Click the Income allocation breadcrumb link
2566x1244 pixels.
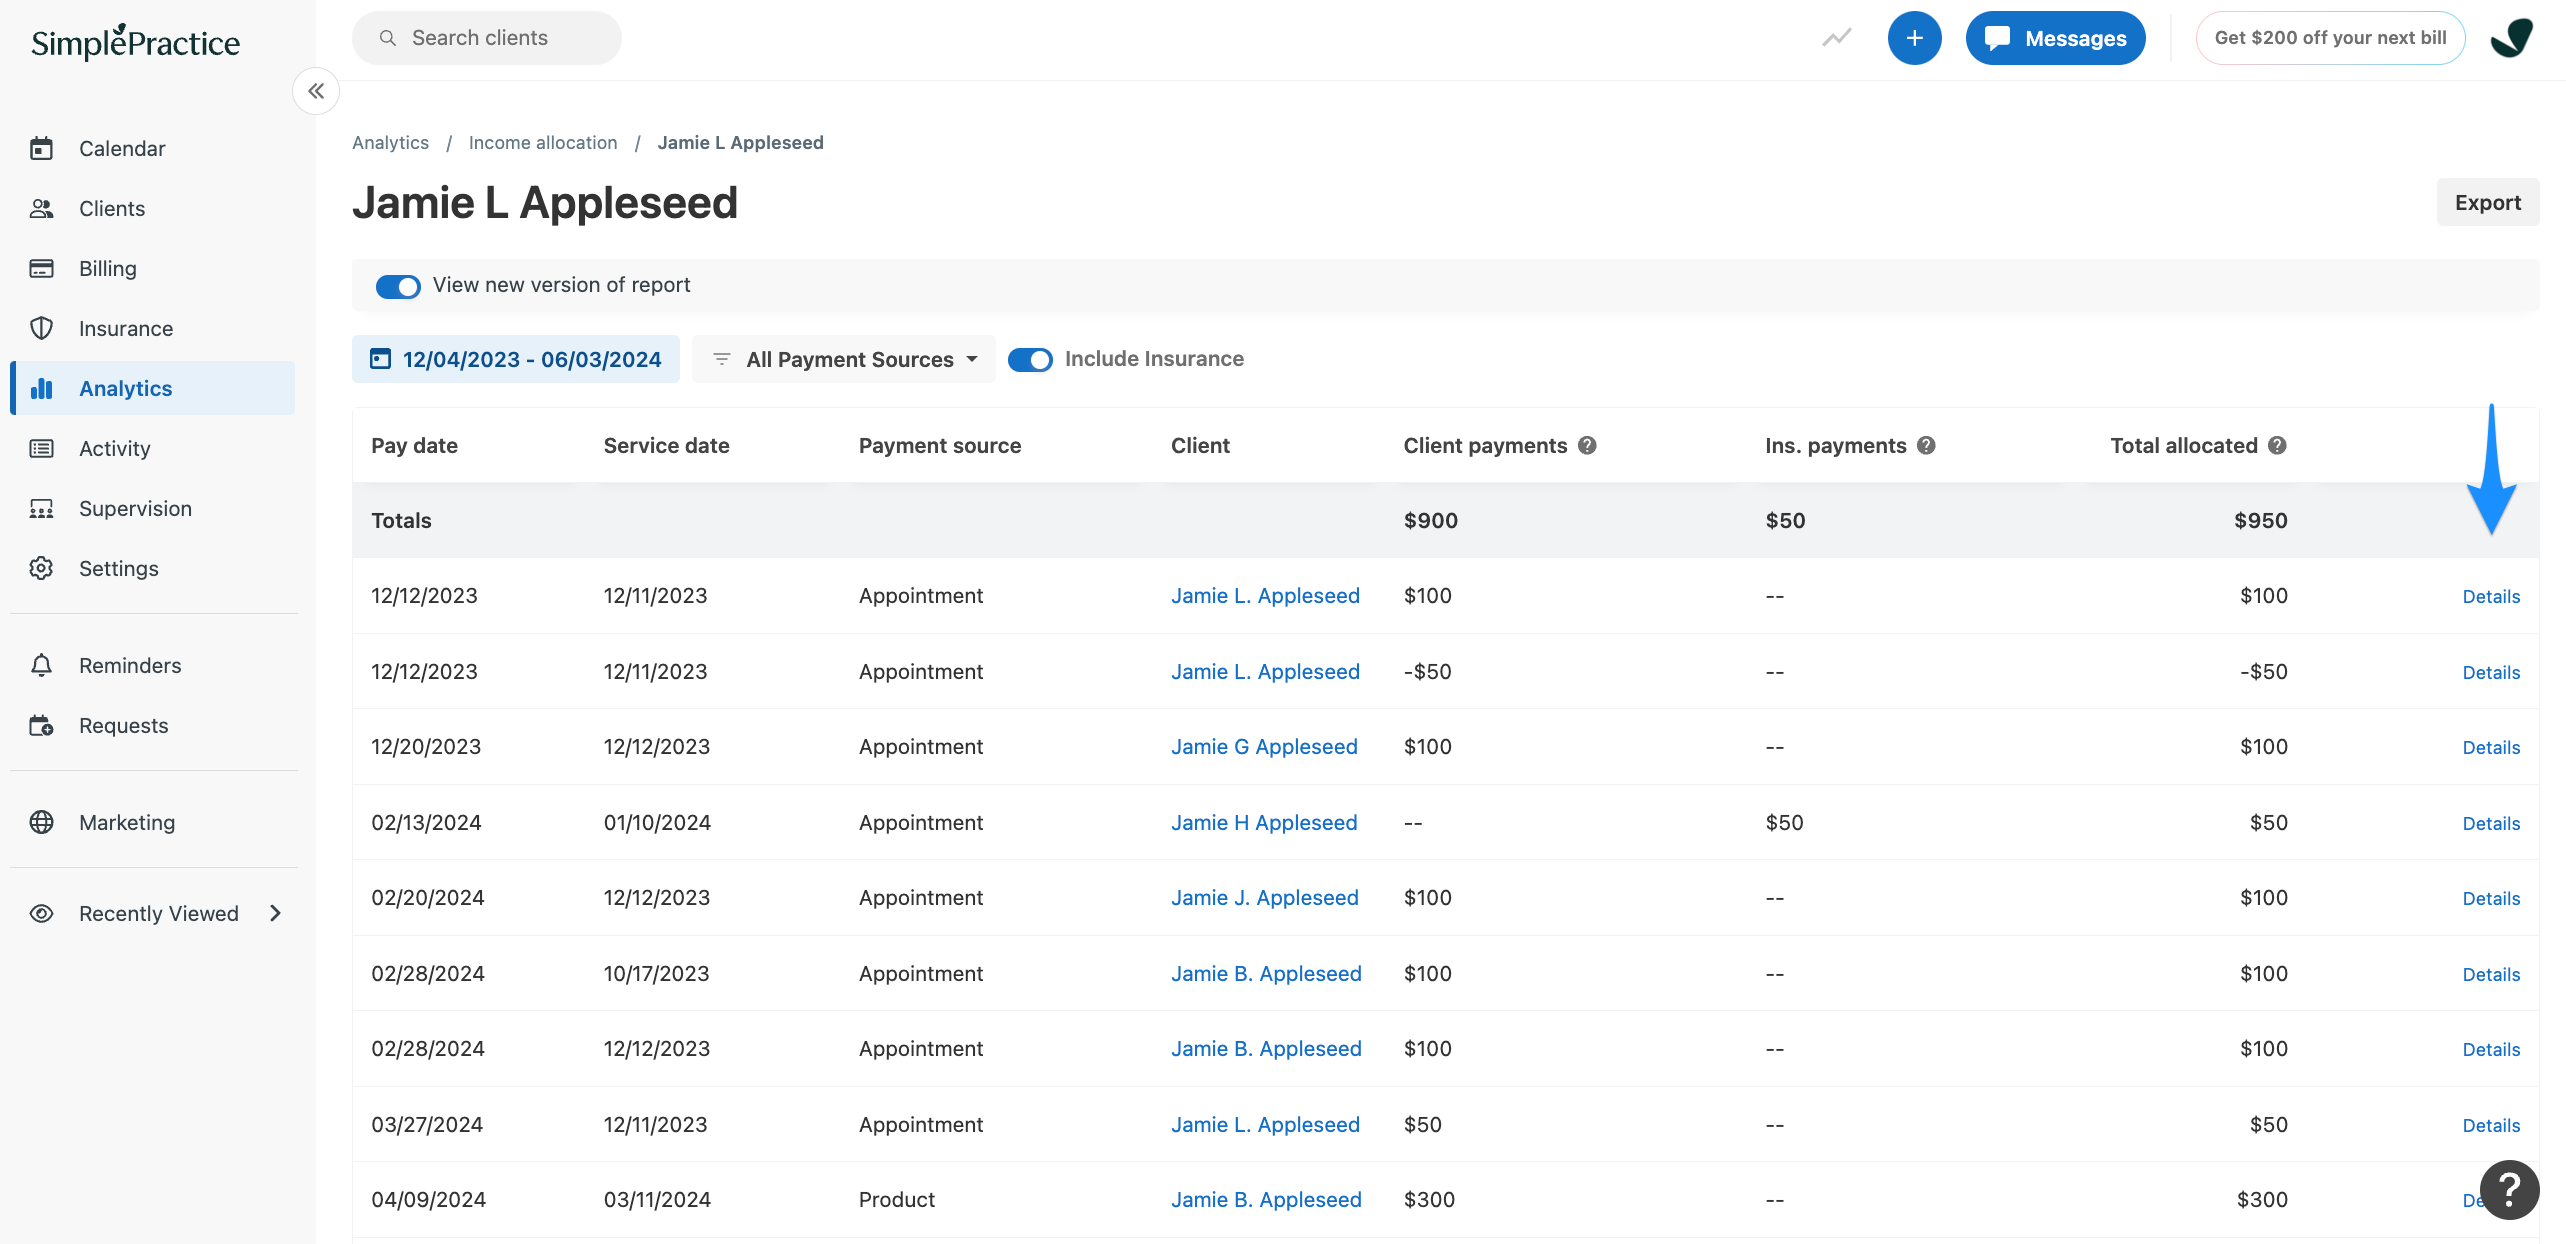click(x=543, y=142)
